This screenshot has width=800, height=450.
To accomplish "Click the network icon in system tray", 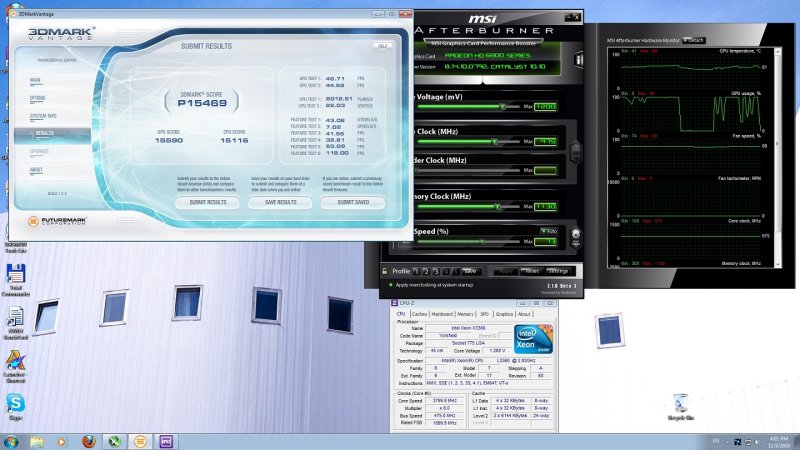I will (x=747, y=442).
